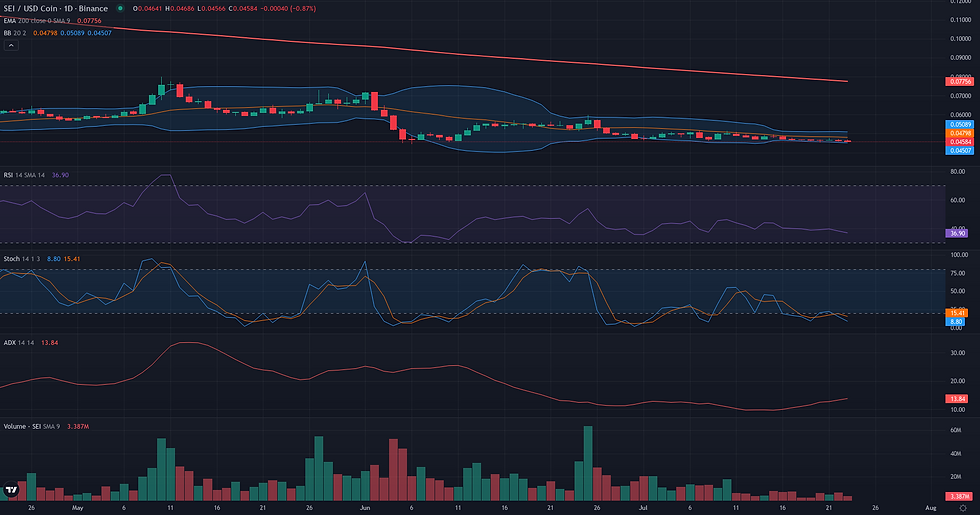980x515 pixels.
Task: Click the 40M volume axis label
Action: pyautogui.click(x=956, y=454)
